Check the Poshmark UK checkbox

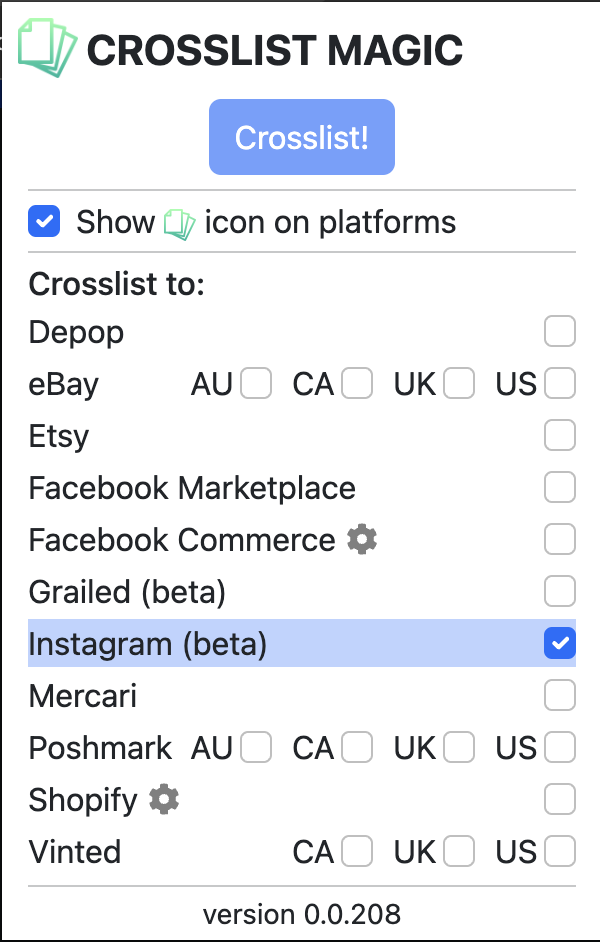(x=457, y=747)
